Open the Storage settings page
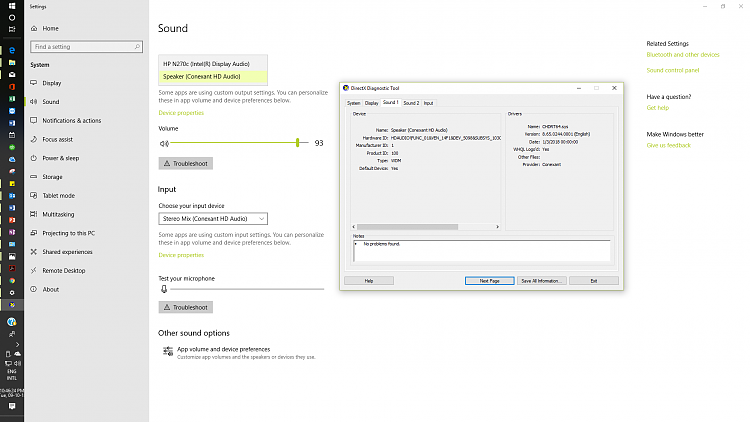This screenshot has width=750, height=422. [x=52, y=177]
